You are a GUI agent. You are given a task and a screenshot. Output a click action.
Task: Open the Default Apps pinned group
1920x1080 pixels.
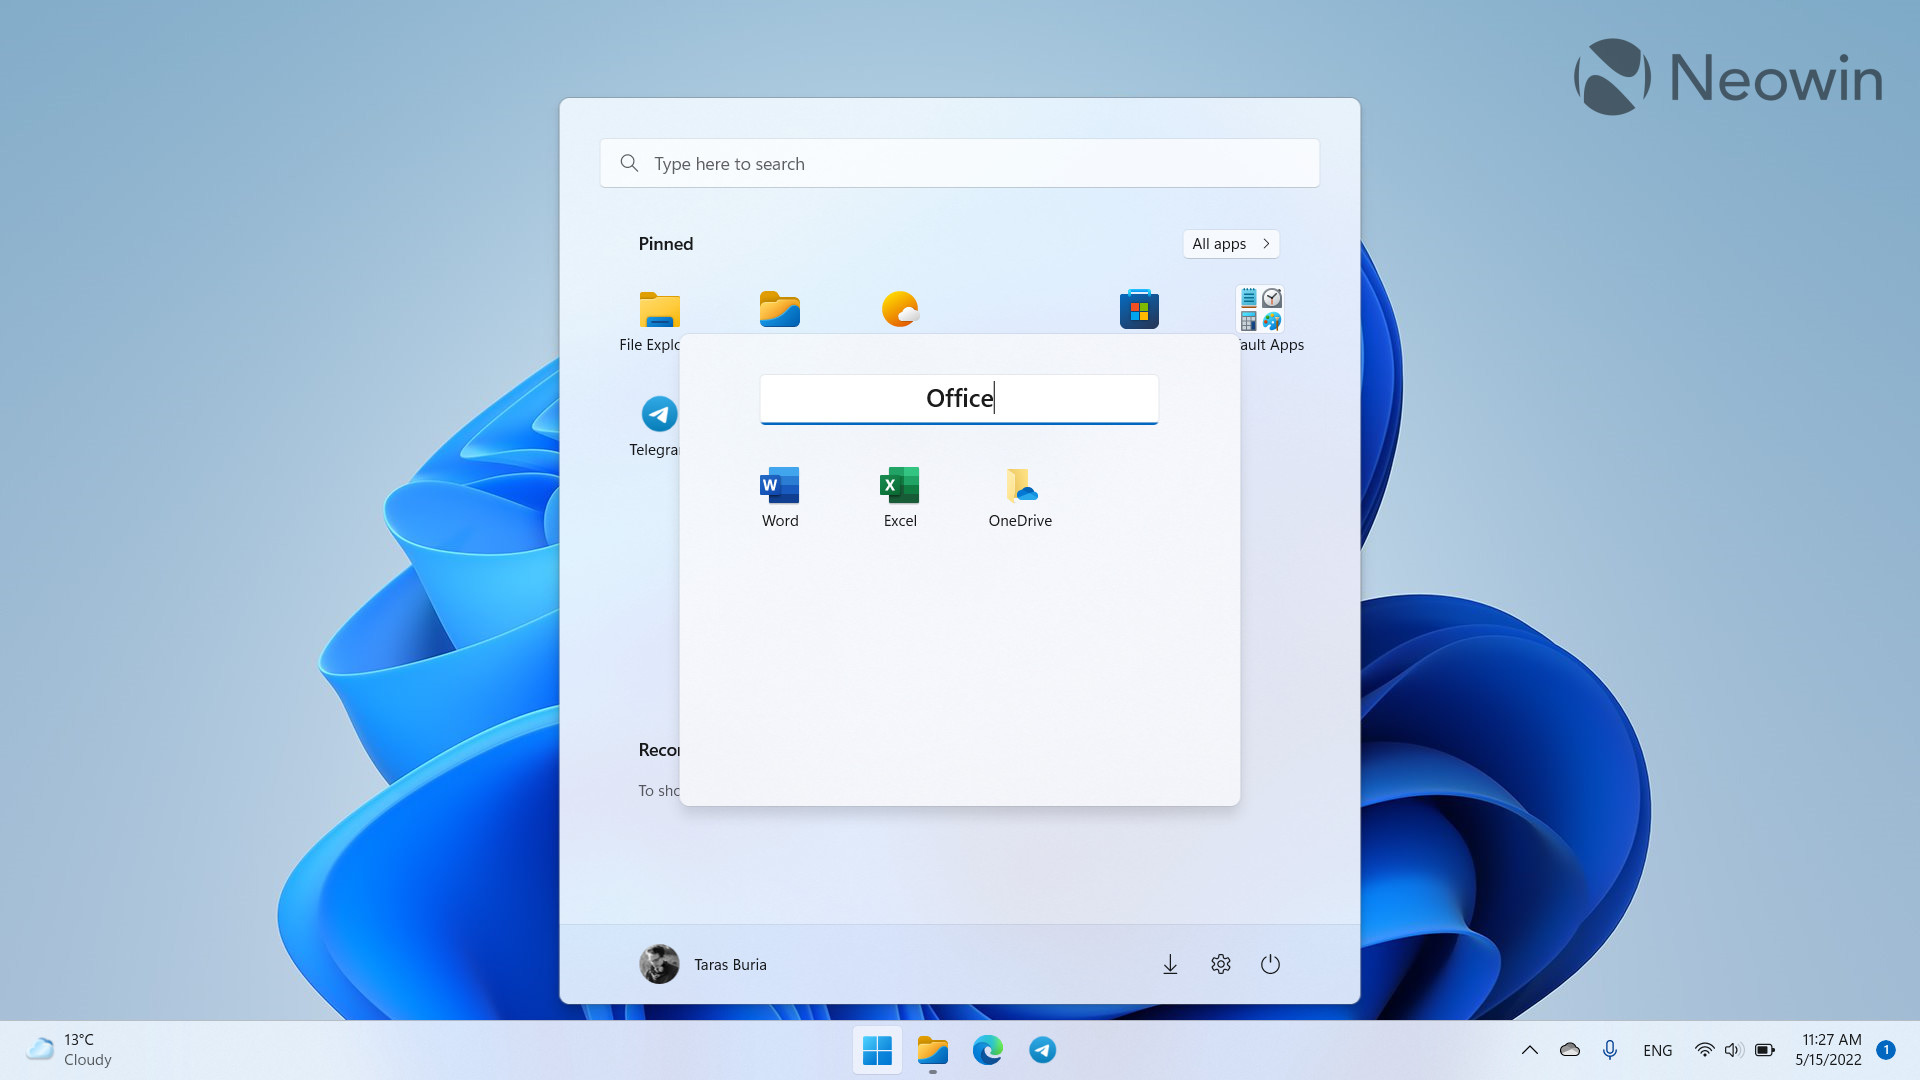click(x=1259, y=309)
